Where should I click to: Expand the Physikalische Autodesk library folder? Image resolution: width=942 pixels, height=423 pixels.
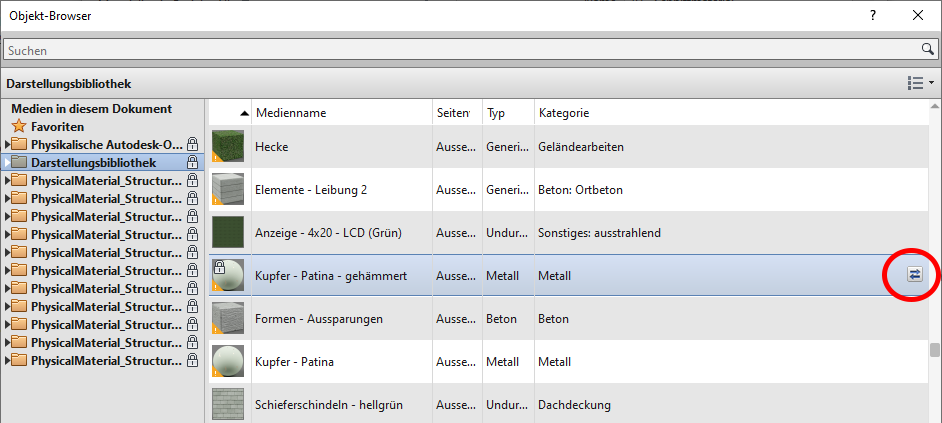7,145
